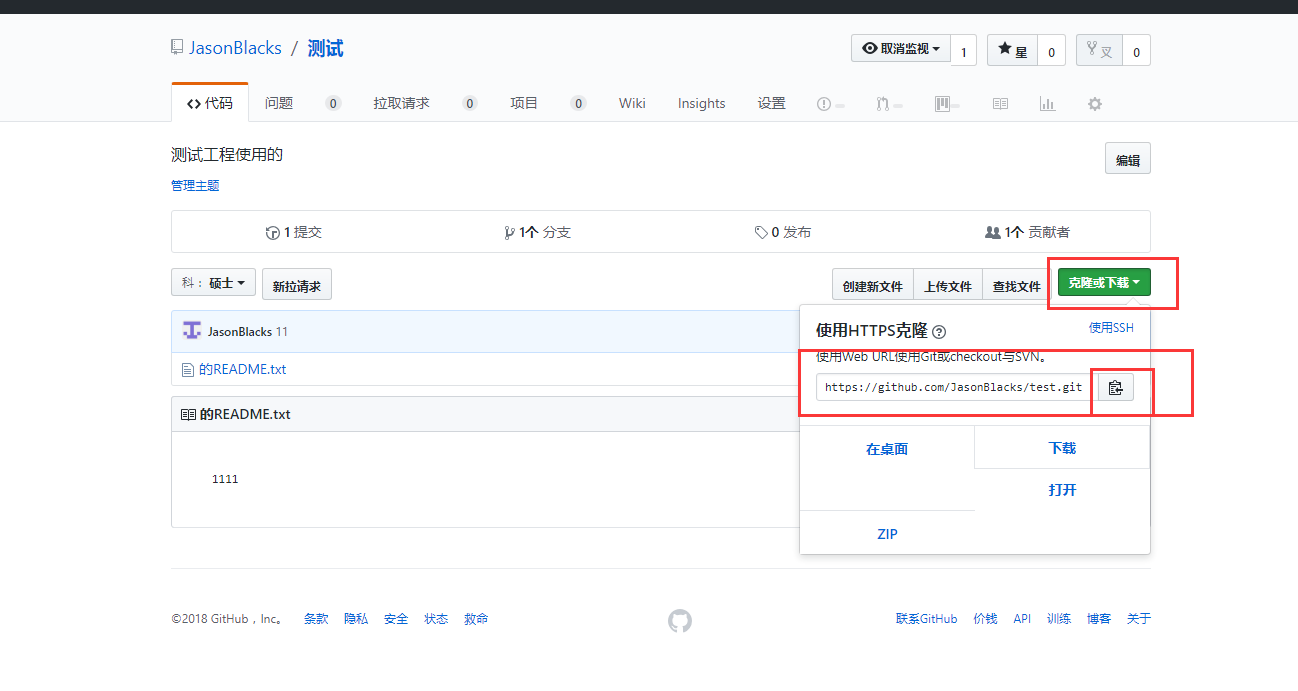
Task: Click the 救命 footer link
Action: coord(476,619)
